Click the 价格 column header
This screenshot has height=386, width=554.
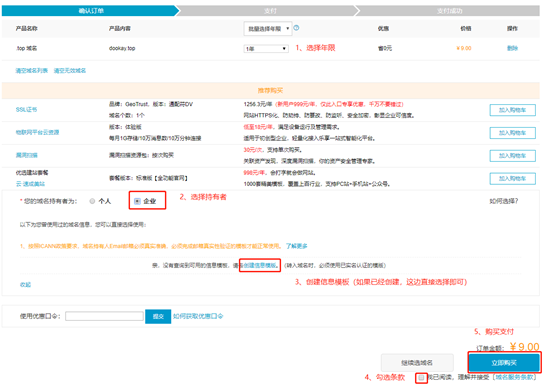[x=466, y=28]
